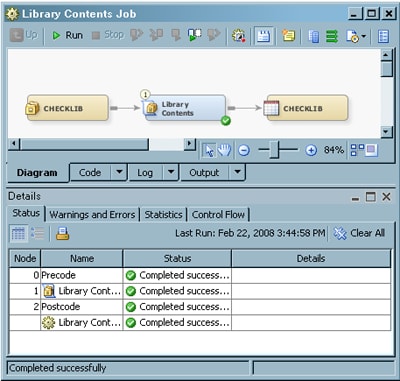Click the Up toolbar button
Image resolution: width=400 pixels, height=381 pixels.
(x=24, y=35)
